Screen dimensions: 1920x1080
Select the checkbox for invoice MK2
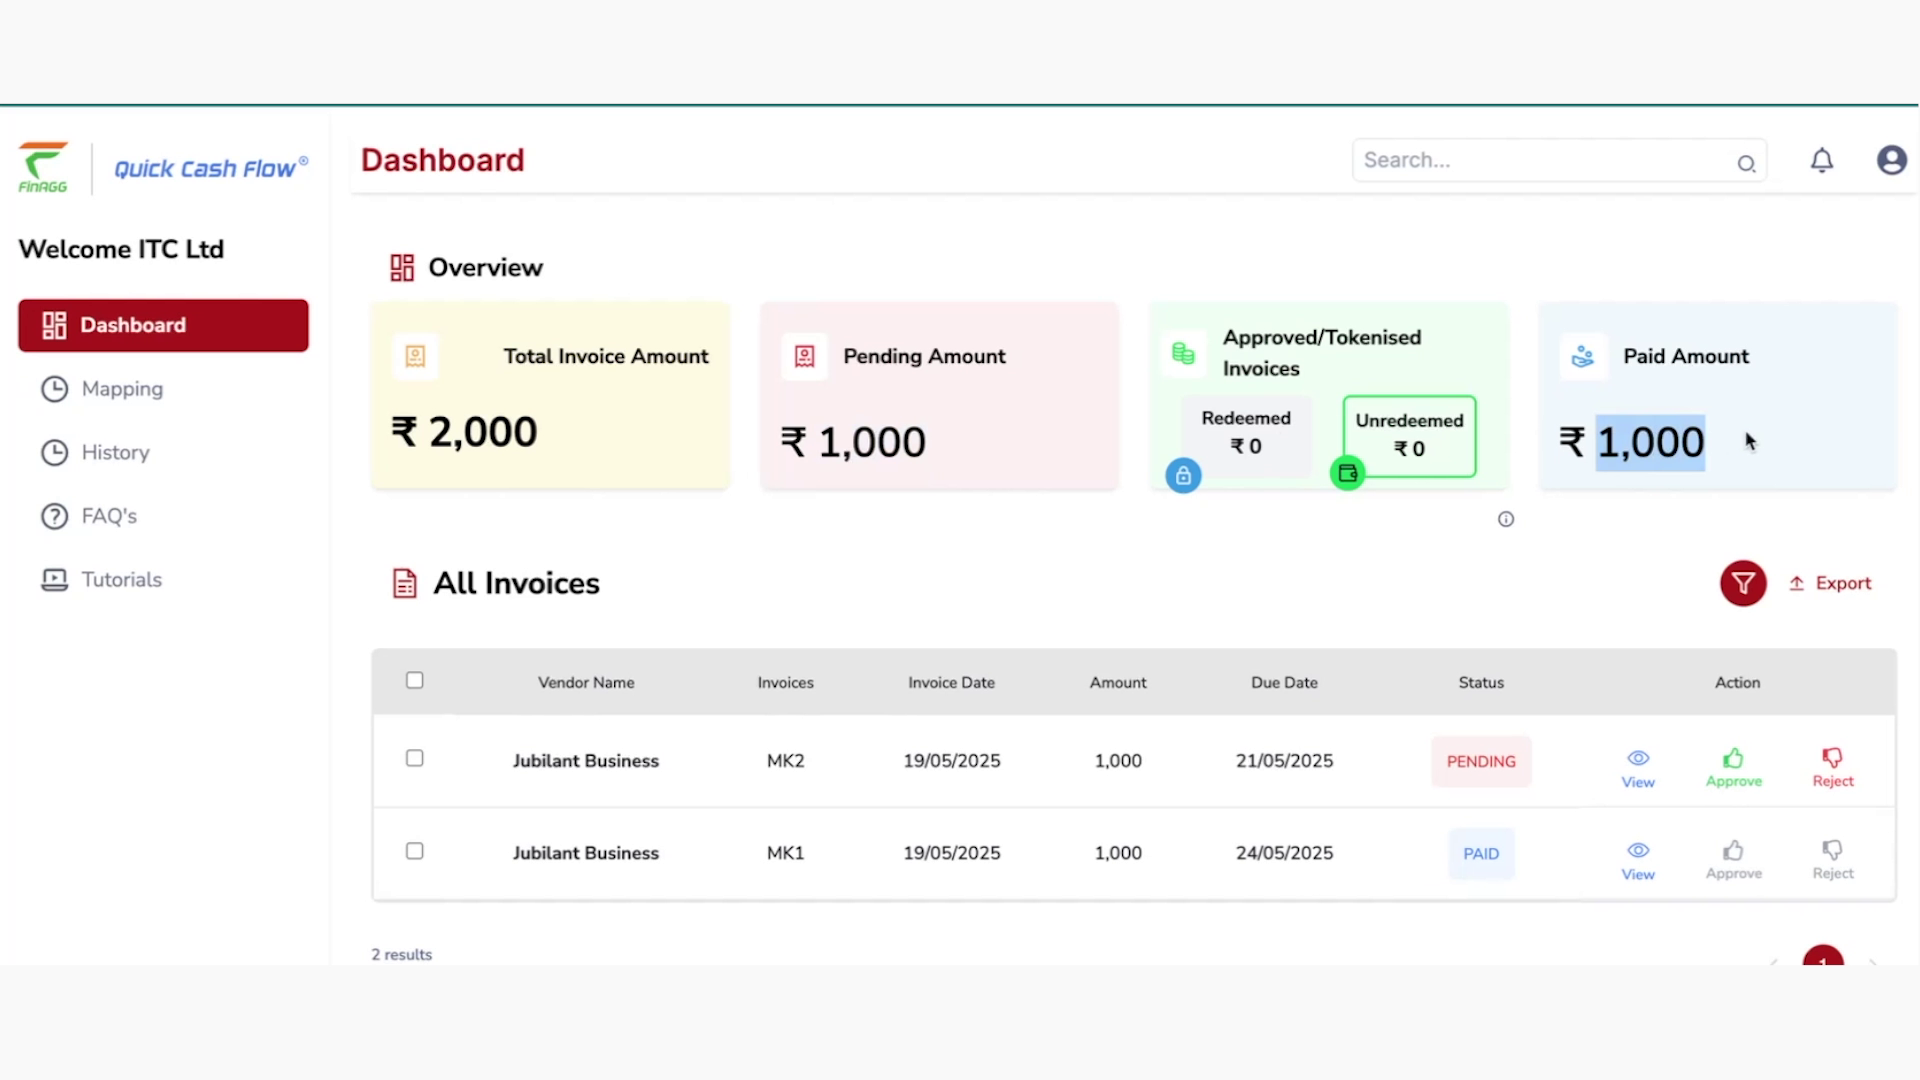415,758
